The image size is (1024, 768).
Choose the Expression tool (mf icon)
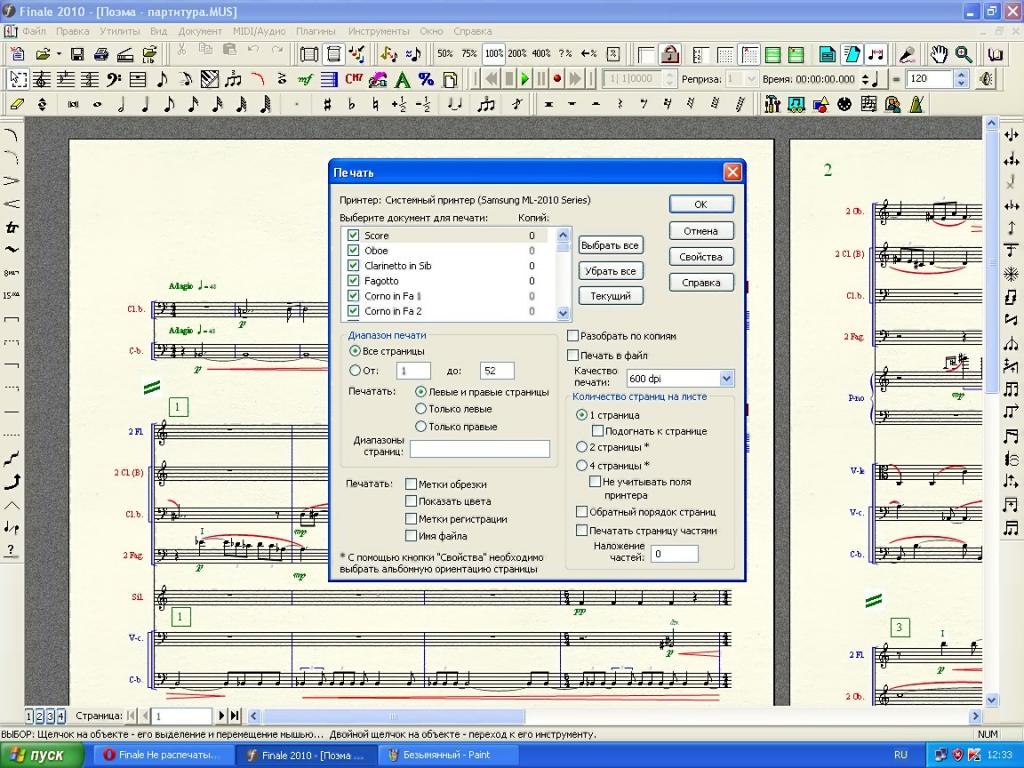(x=305, y=79)
